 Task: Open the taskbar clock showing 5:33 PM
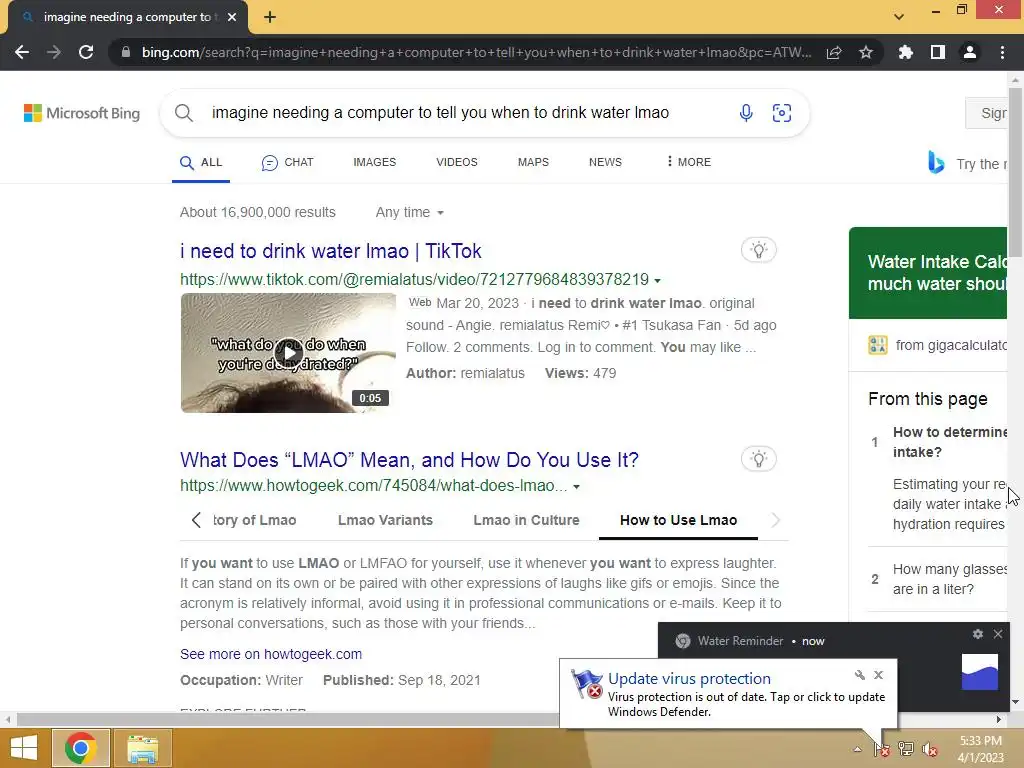pyautogui.click(x=980, y=749)
